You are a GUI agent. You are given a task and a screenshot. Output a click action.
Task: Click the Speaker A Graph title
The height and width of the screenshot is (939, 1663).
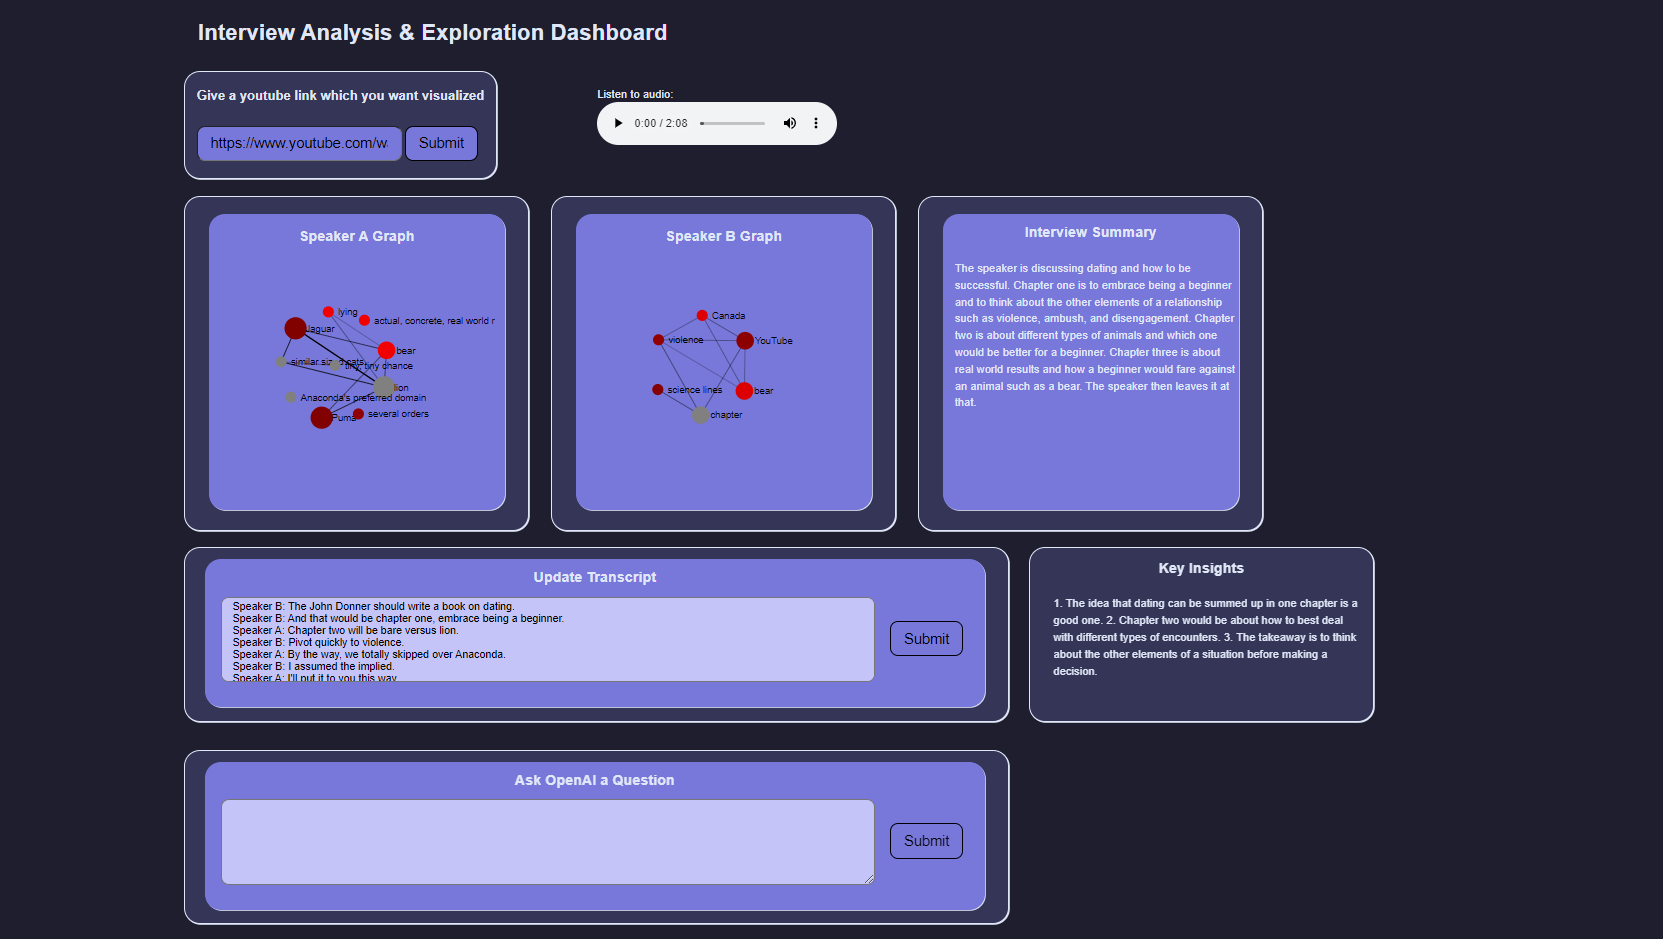[x=357, y=236]
